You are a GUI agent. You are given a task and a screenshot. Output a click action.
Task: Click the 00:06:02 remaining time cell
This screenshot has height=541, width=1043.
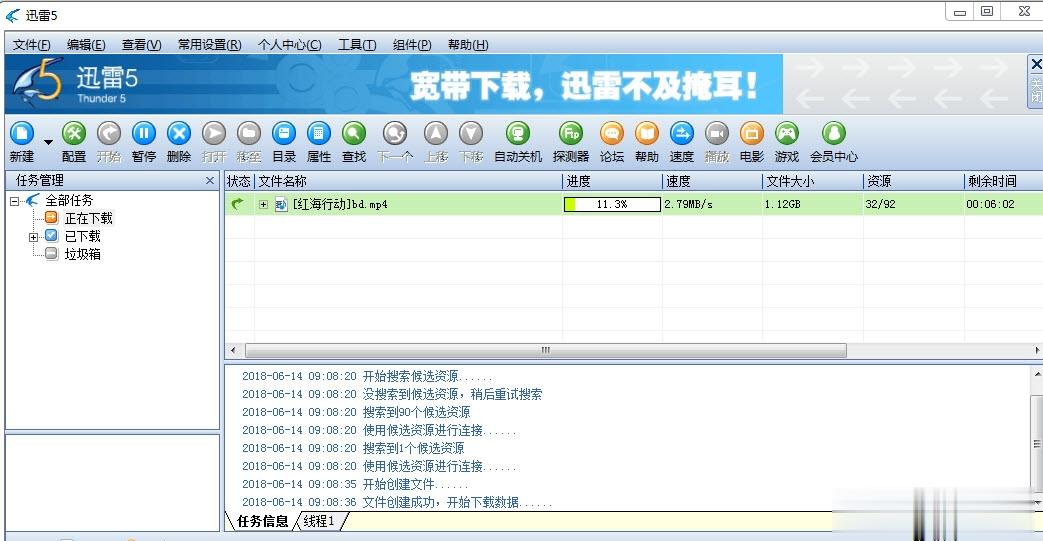point(990,204)
